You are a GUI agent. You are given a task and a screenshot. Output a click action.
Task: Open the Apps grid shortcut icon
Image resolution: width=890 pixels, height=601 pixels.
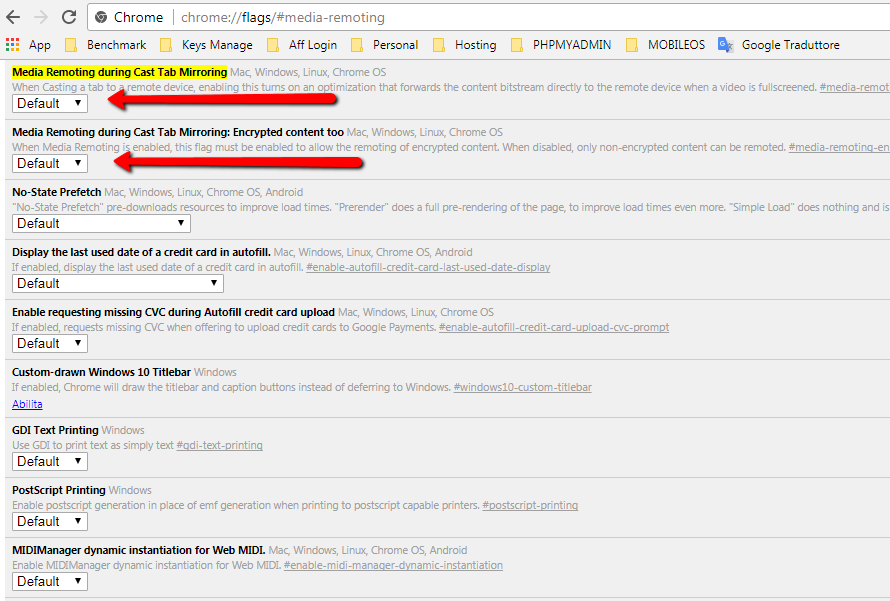point(12,44)
